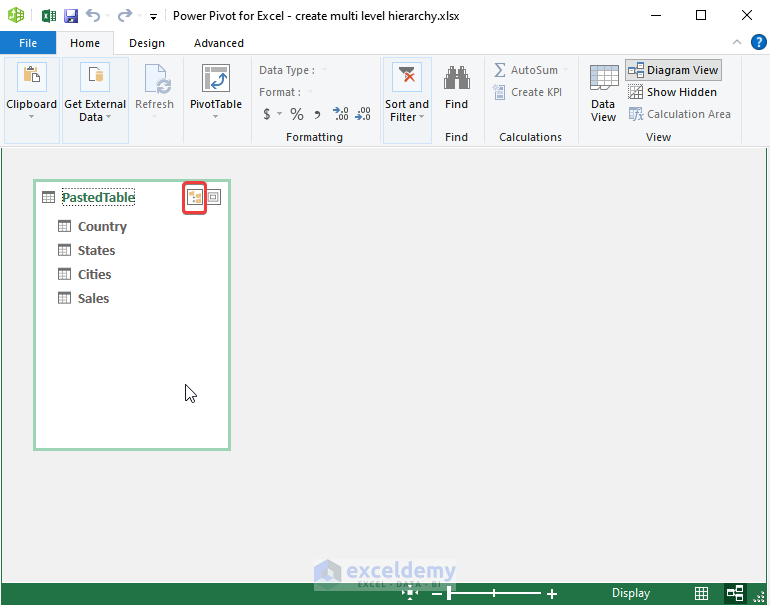Screen dimensions: 770x606
Task: Open the Customize Quick Access Toolbar arrow
Action: [153, 17]
